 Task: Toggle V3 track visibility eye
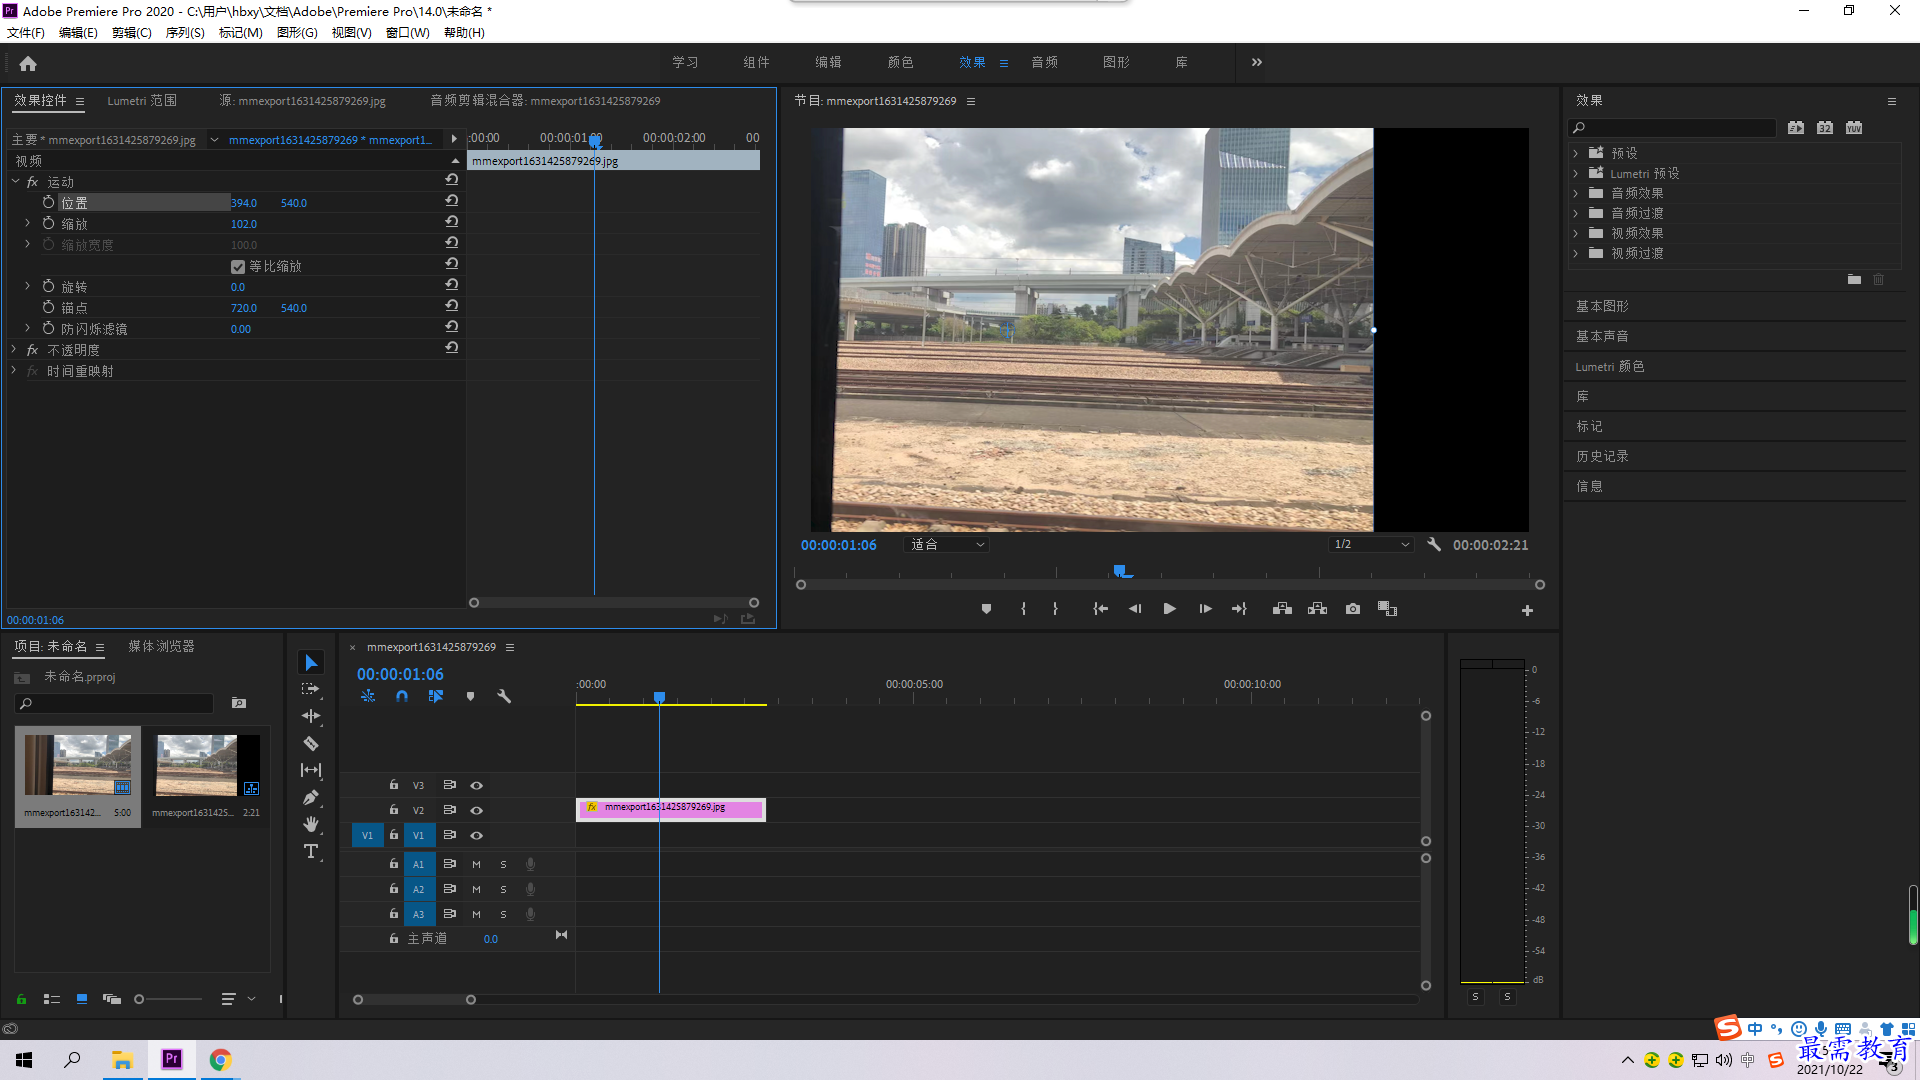pyautogui.click(x=477, y=785)
